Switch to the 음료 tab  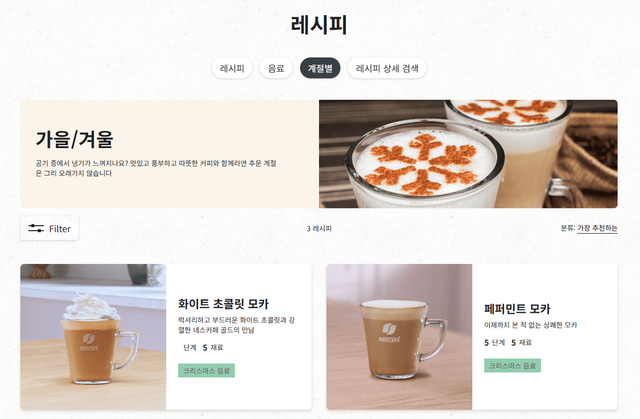pos(276,68)
